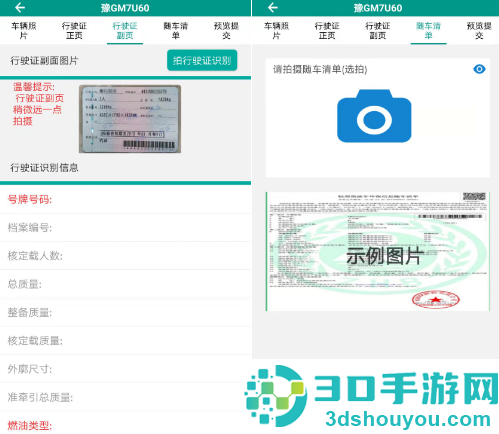Tap the 外廓尺寸 field
Viewport: 499px width, 434px height.
(x=125, y=369)
